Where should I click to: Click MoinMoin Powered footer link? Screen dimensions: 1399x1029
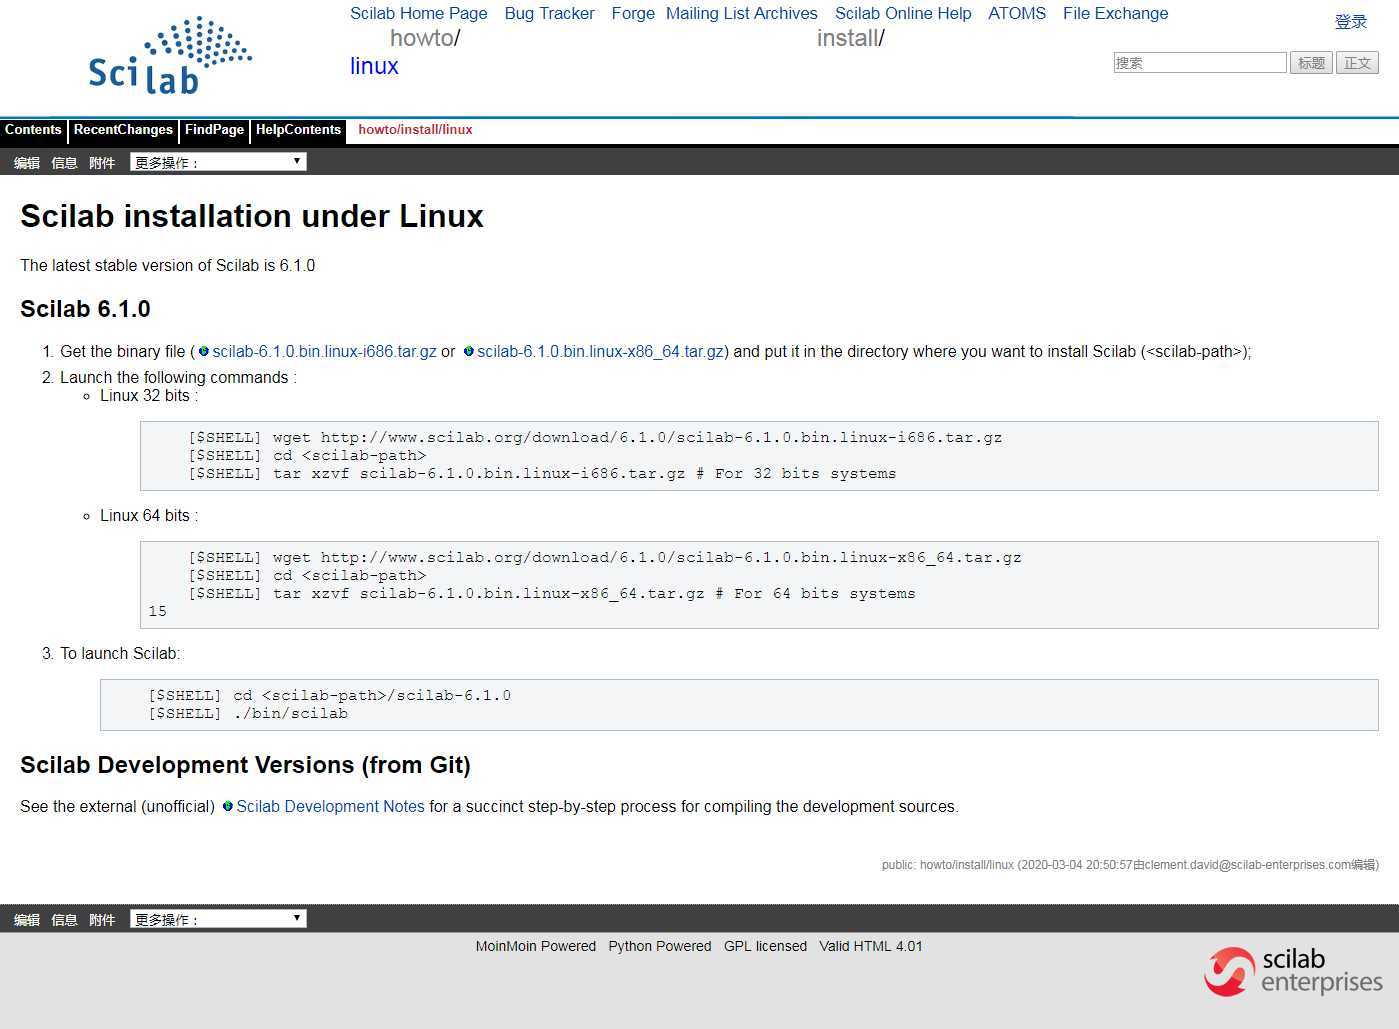click(536, 946)
